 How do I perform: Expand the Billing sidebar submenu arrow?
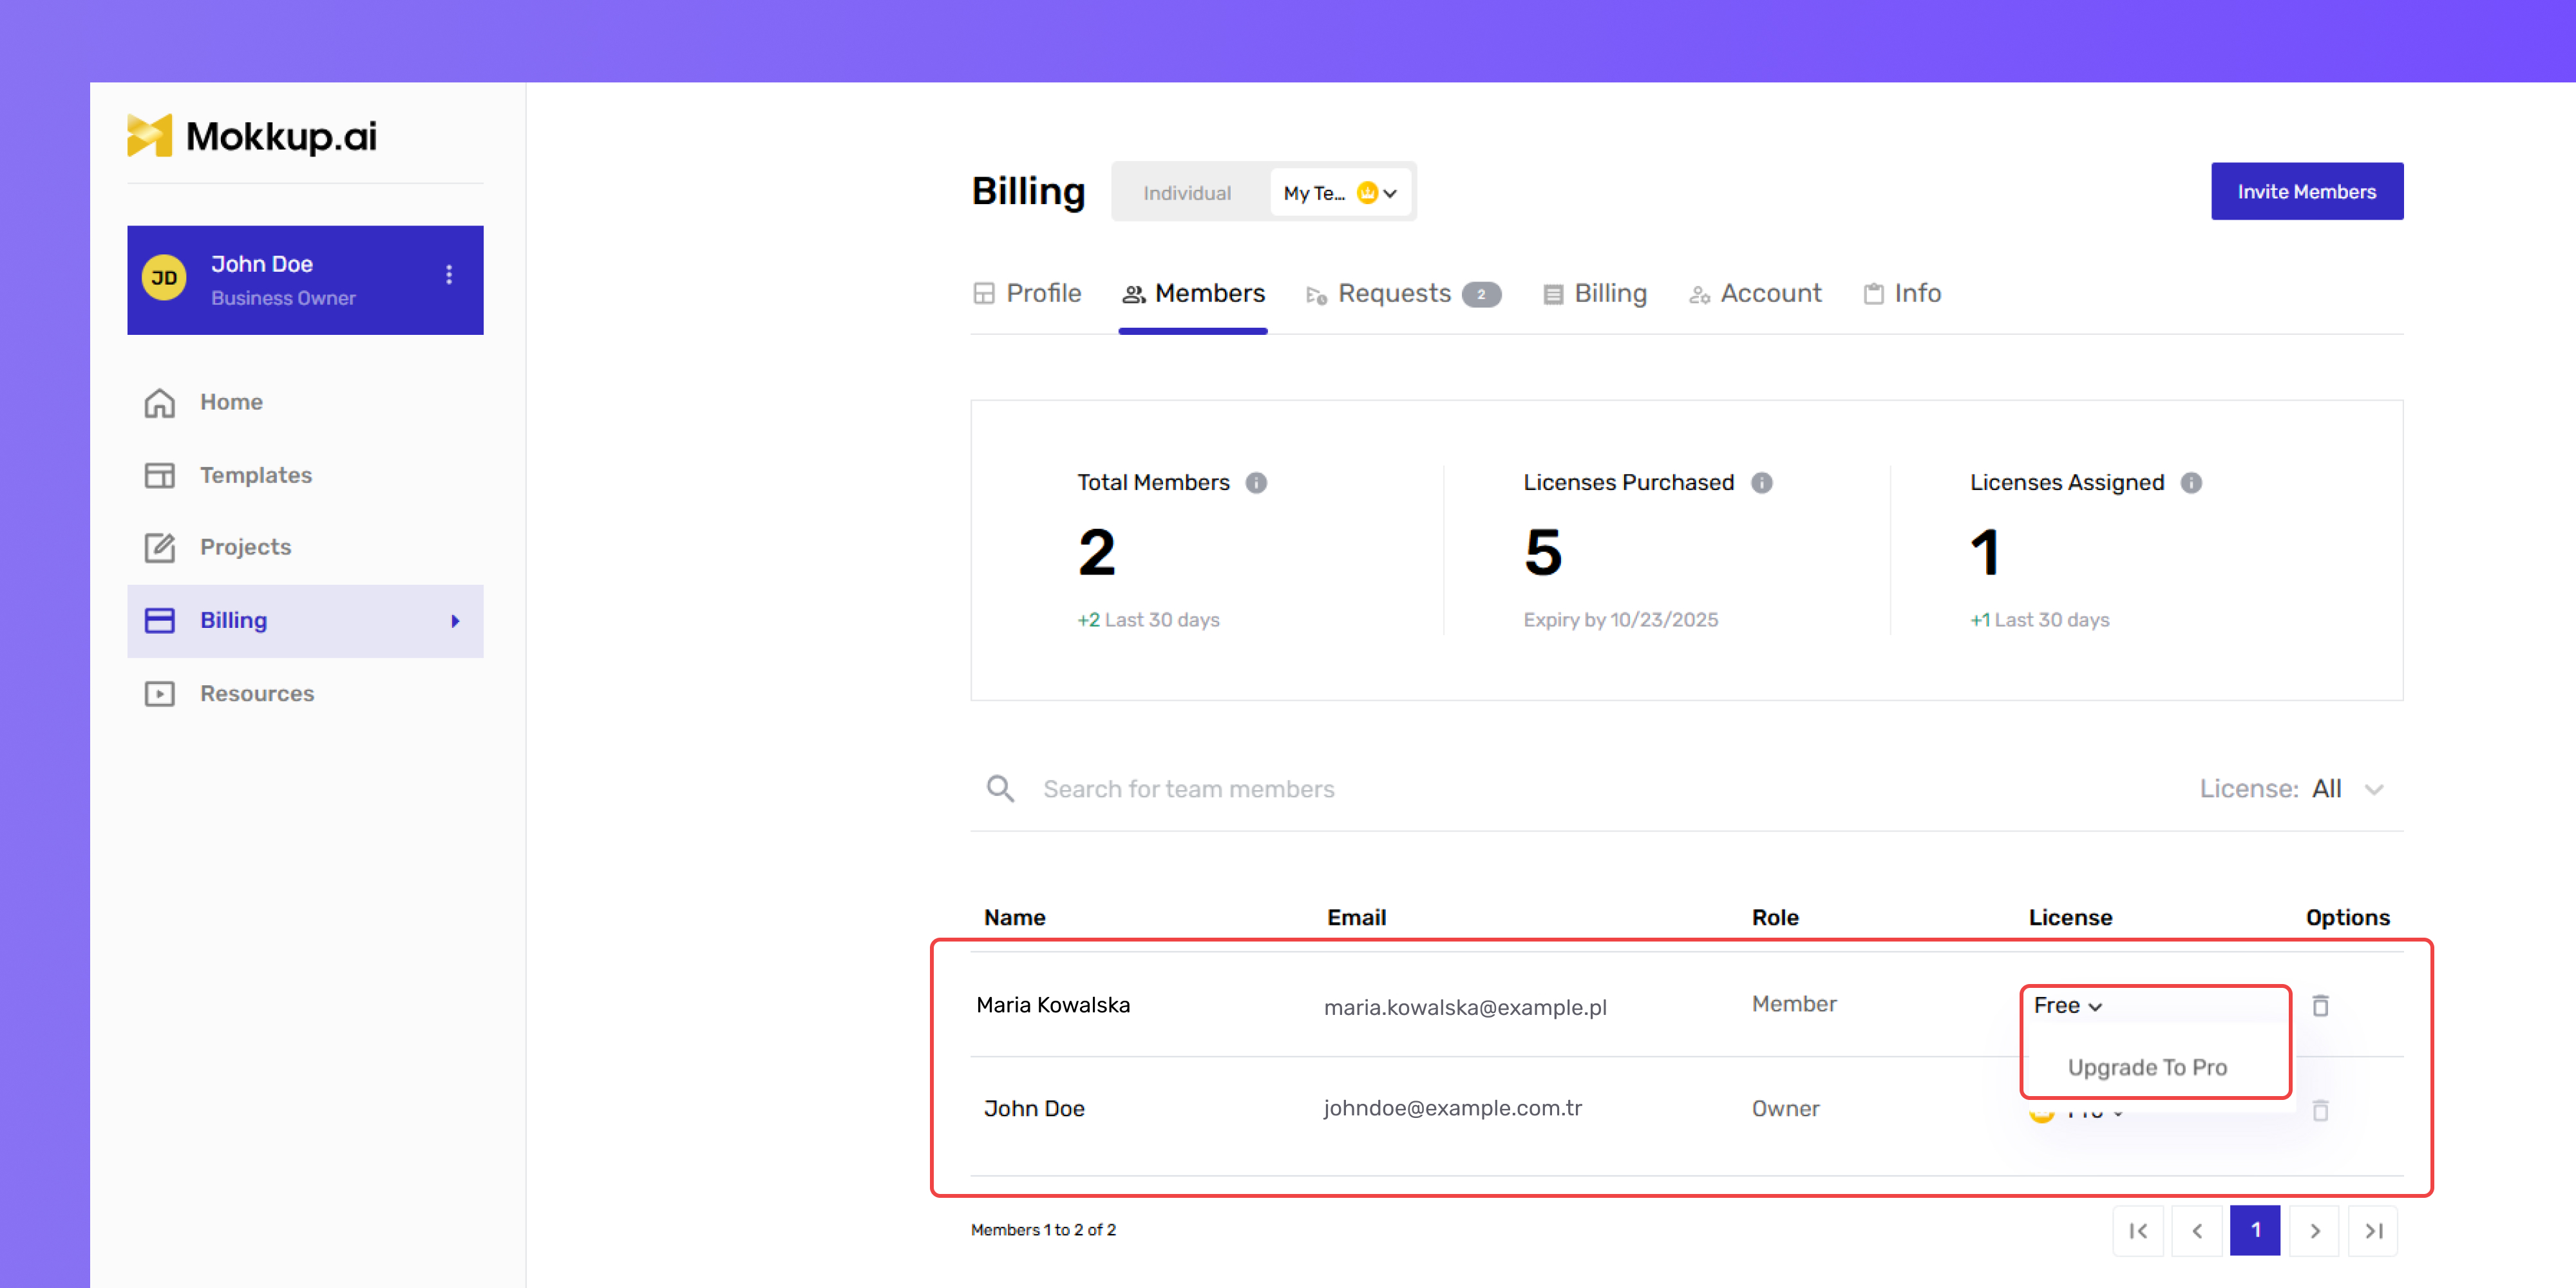coord(455,621)
